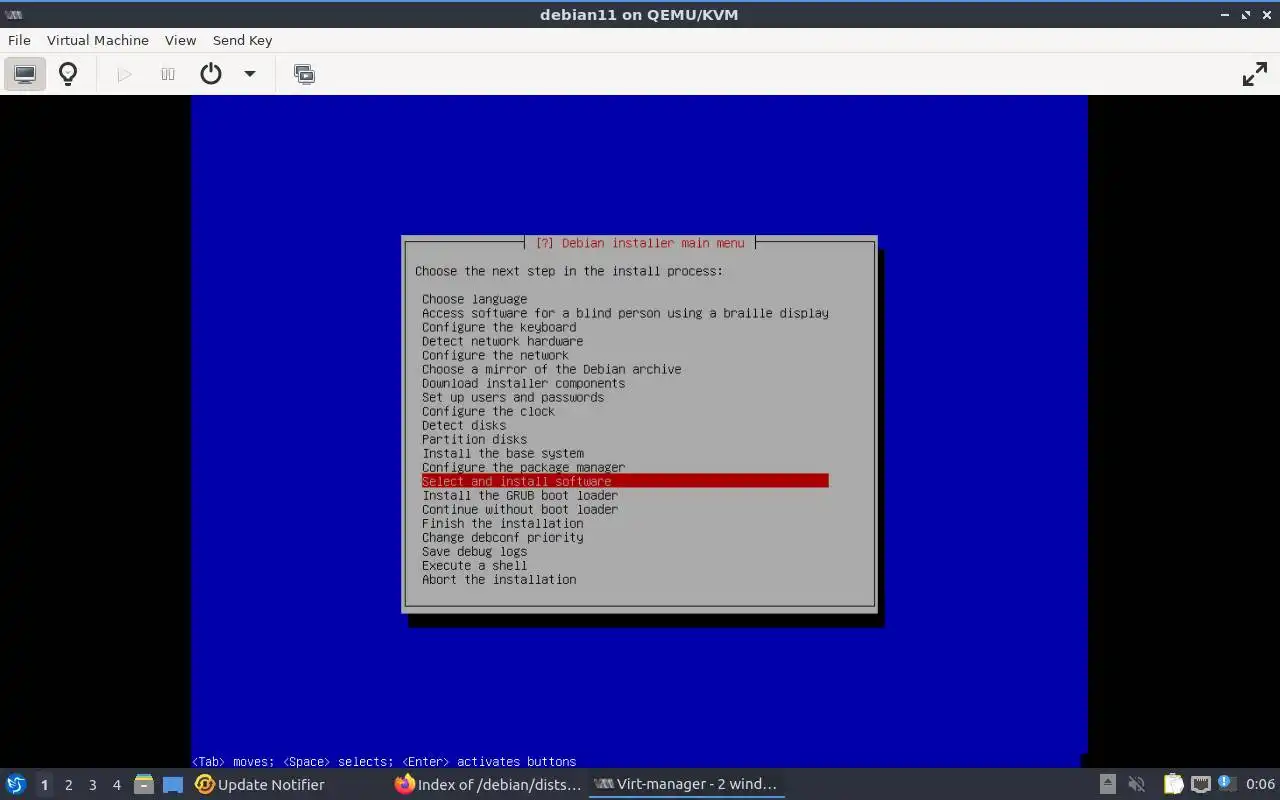This screenshot has height=800, width=1280.
Task: Pause the virtual machine
Action: point(168,74)
